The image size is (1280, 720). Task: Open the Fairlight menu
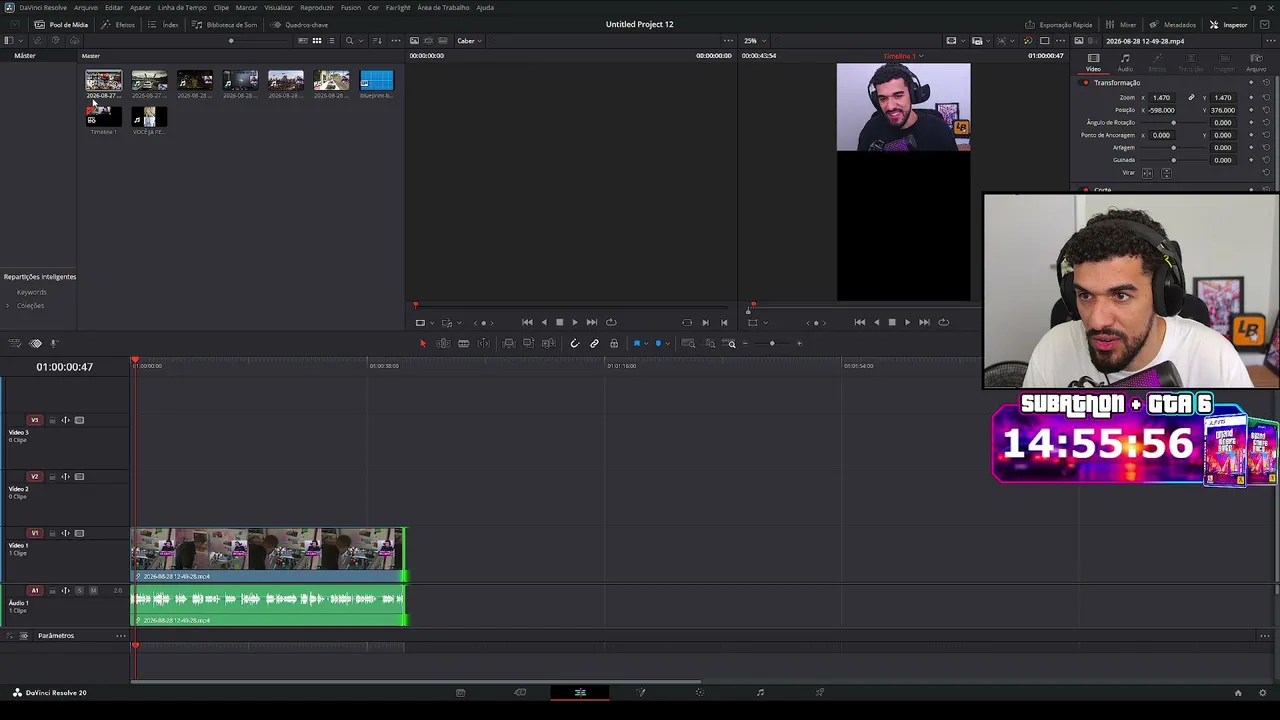pos(398,7)
